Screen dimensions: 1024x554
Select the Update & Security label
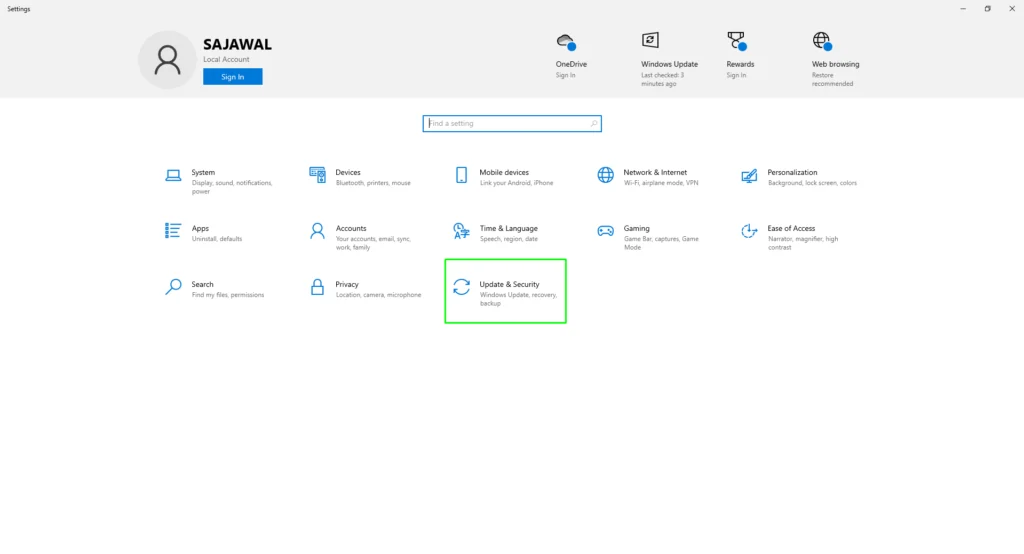tap(509, 284)
